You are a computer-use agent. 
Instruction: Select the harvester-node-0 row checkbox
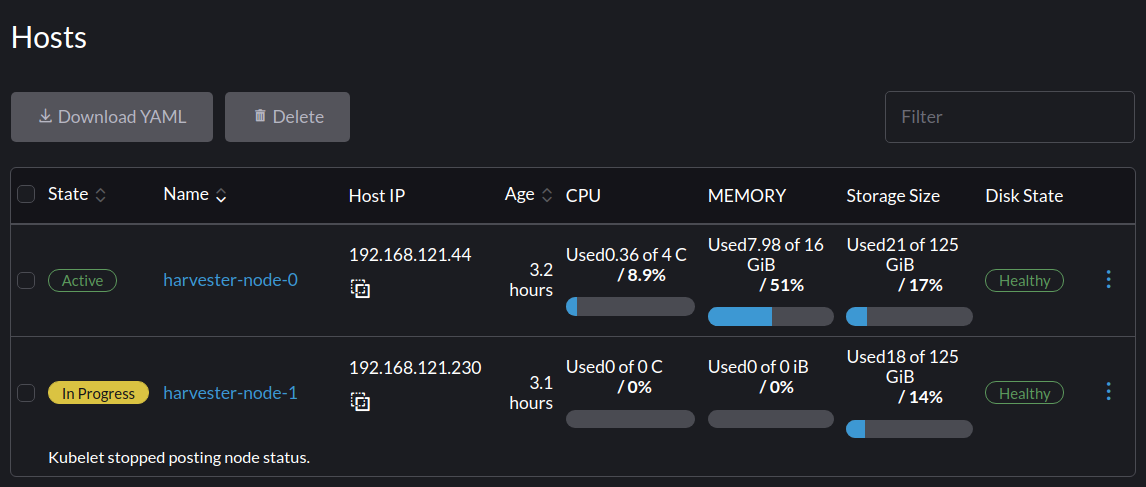tap(27, 281)
